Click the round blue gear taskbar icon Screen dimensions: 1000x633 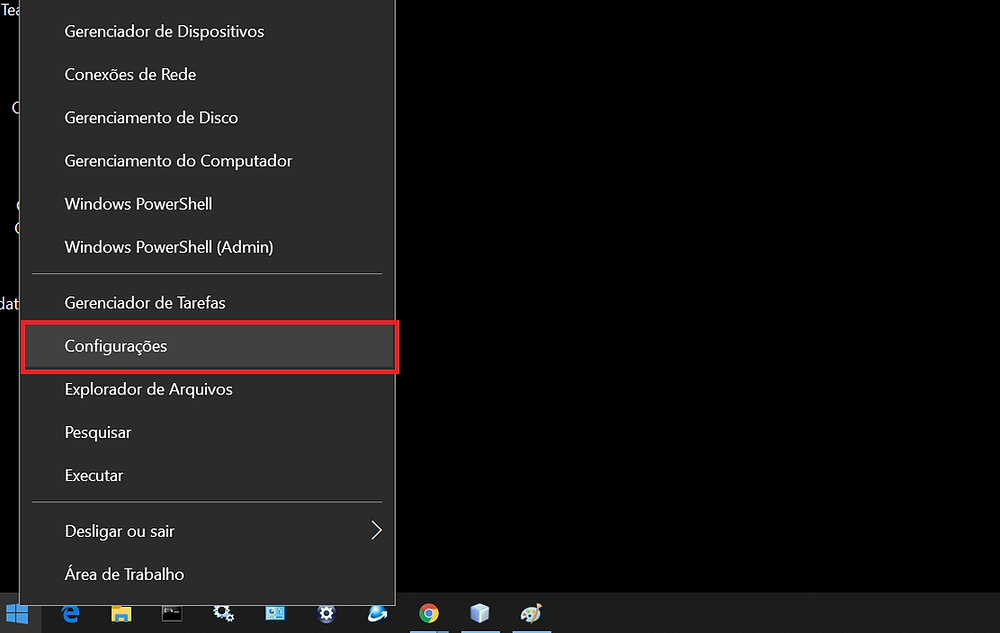326,614
